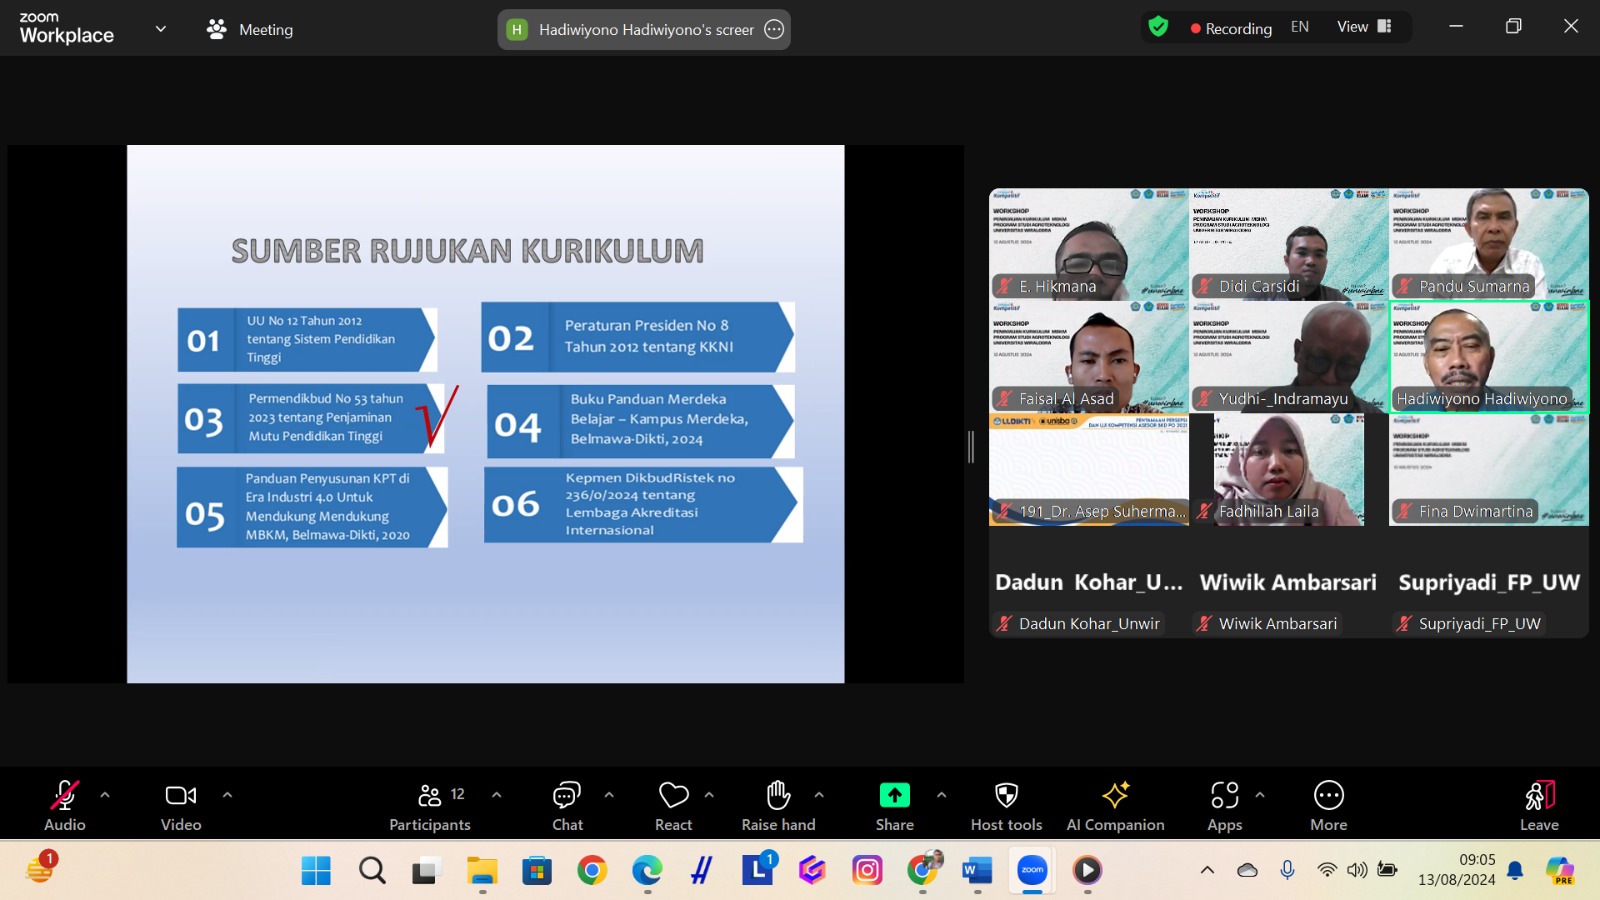Open Zoom Workplace dropdown chevron

pyautogui.click(x=160, y=29)
